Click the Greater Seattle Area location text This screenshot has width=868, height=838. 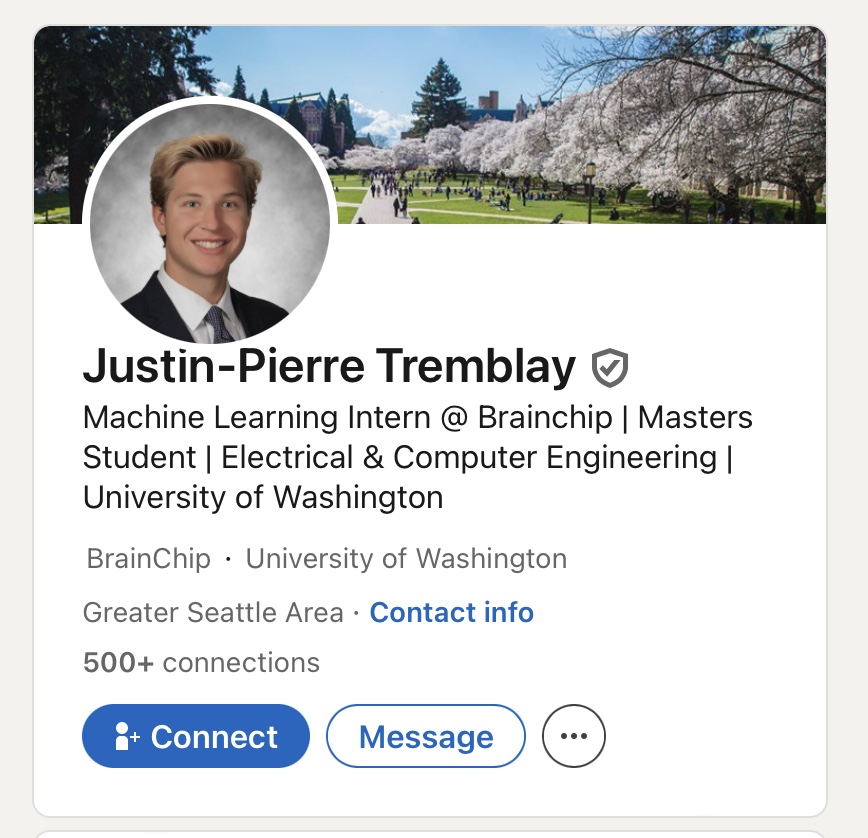point(213,612)
